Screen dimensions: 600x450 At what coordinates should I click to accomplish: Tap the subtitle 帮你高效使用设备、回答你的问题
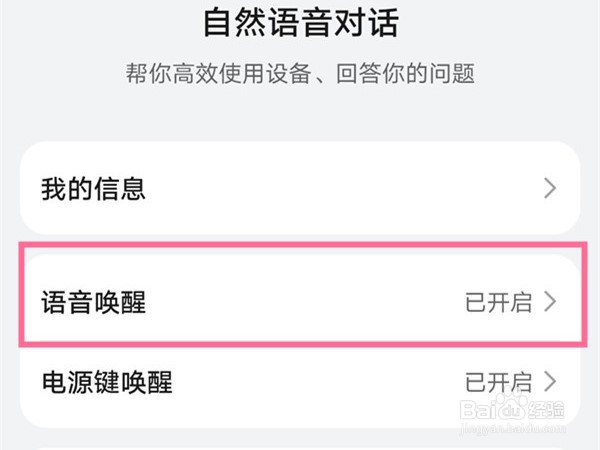coord(300,73)
